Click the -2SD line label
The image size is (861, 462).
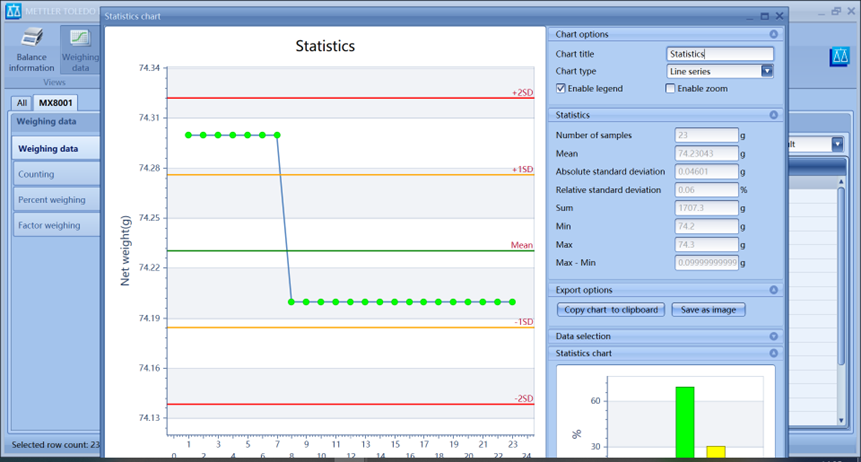tap(523, 398)
